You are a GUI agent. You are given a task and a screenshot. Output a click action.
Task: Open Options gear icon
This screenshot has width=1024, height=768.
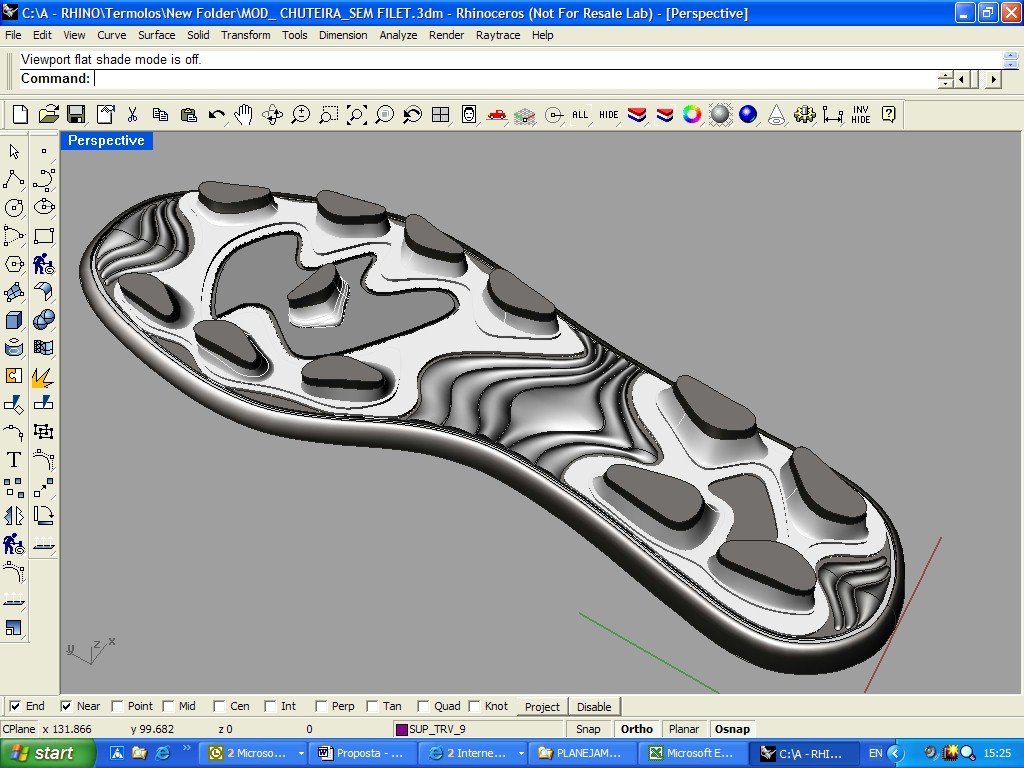click(805, 115)
